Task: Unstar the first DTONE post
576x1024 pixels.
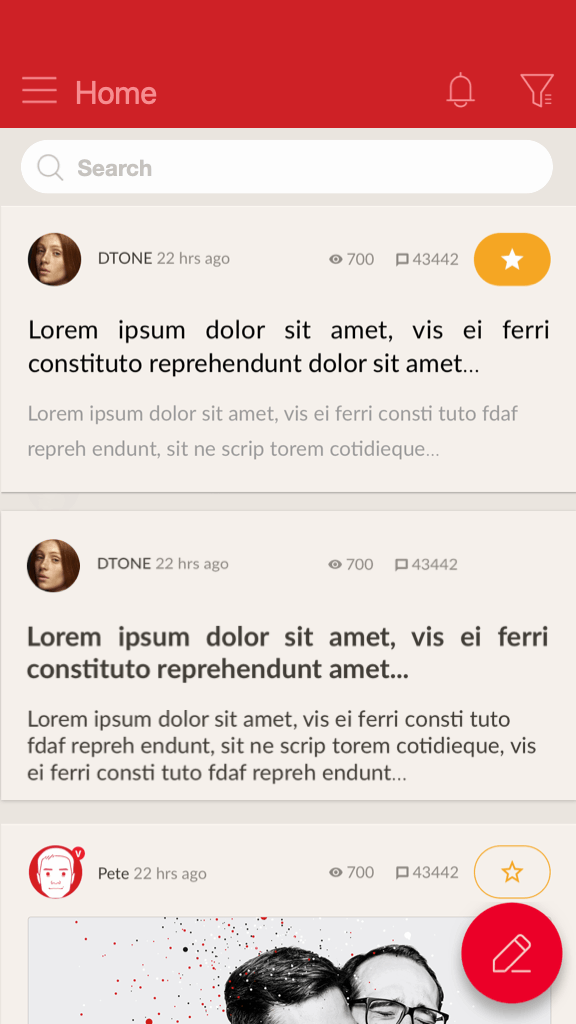Action: pos(512,259)
